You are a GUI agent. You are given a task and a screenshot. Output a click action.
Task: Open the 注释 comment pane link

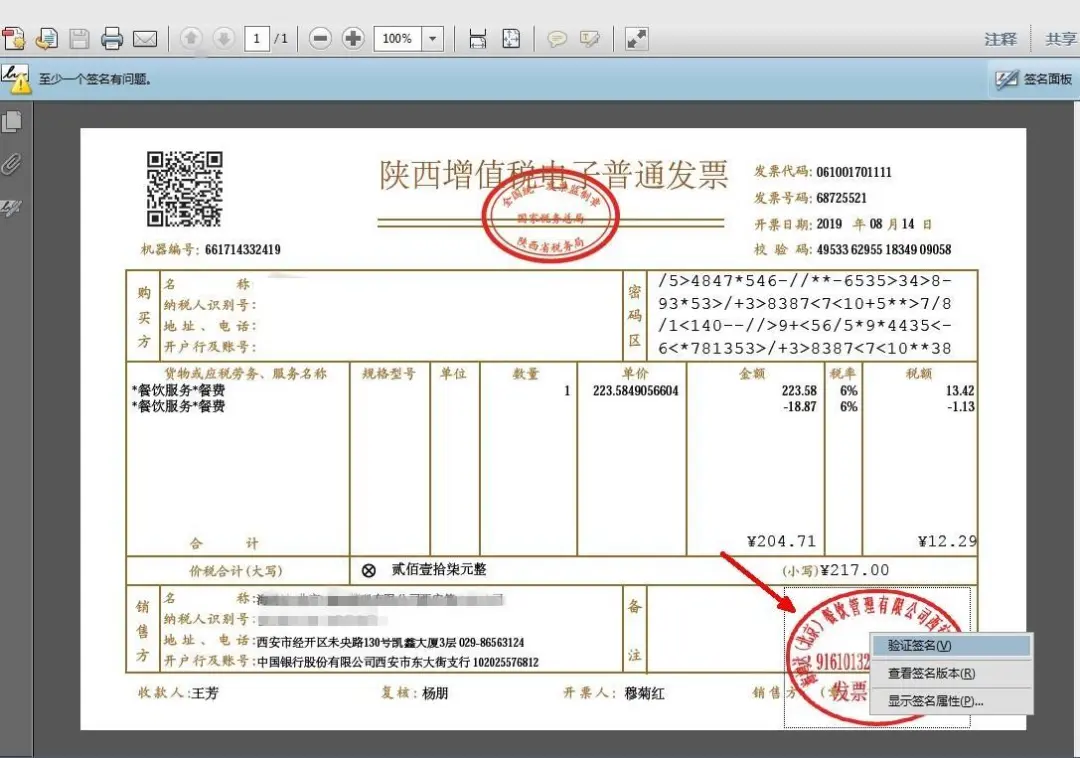1002,38
